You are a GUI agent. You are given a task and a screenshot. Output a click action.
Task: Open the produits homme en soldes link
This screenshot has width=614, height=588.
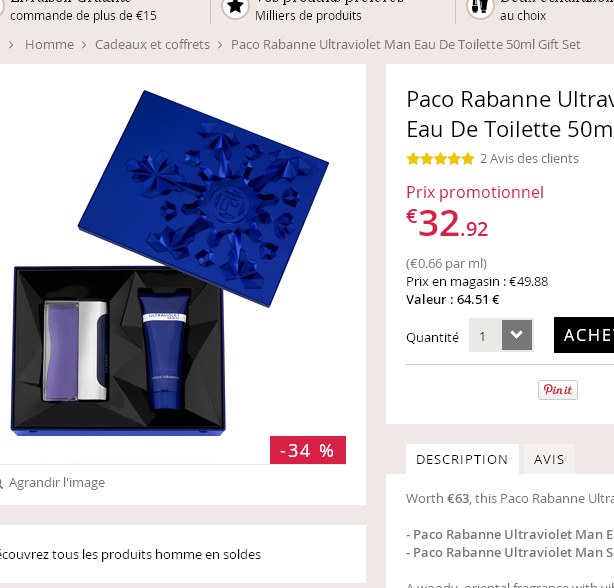(129, 554)
